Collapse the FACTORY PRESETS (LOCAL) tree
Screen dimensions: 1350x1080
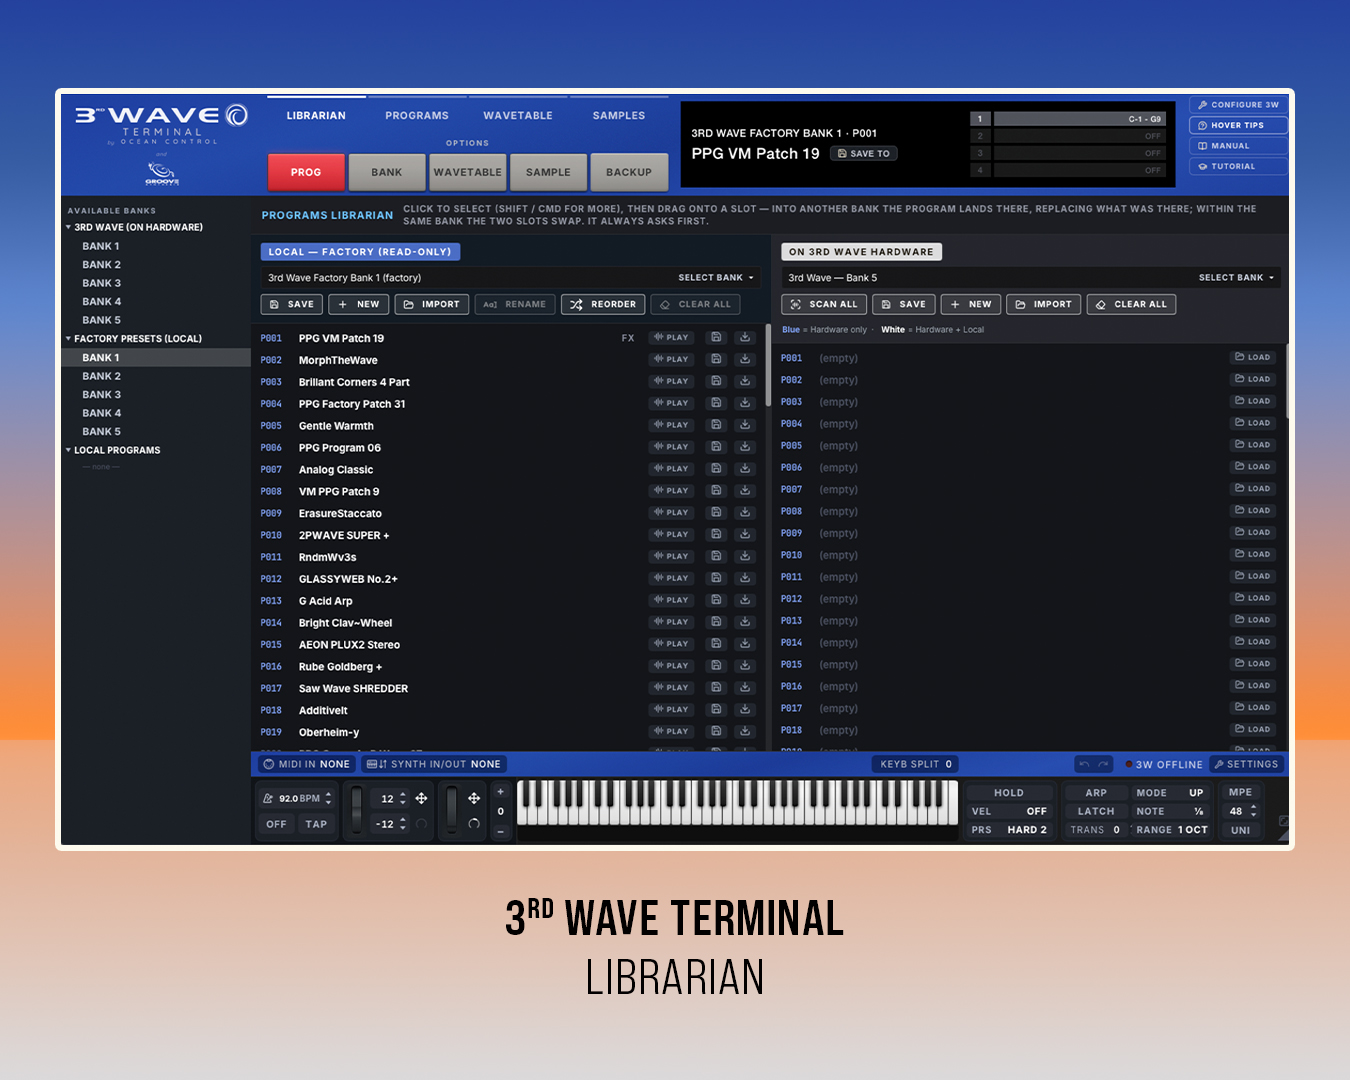69,339
